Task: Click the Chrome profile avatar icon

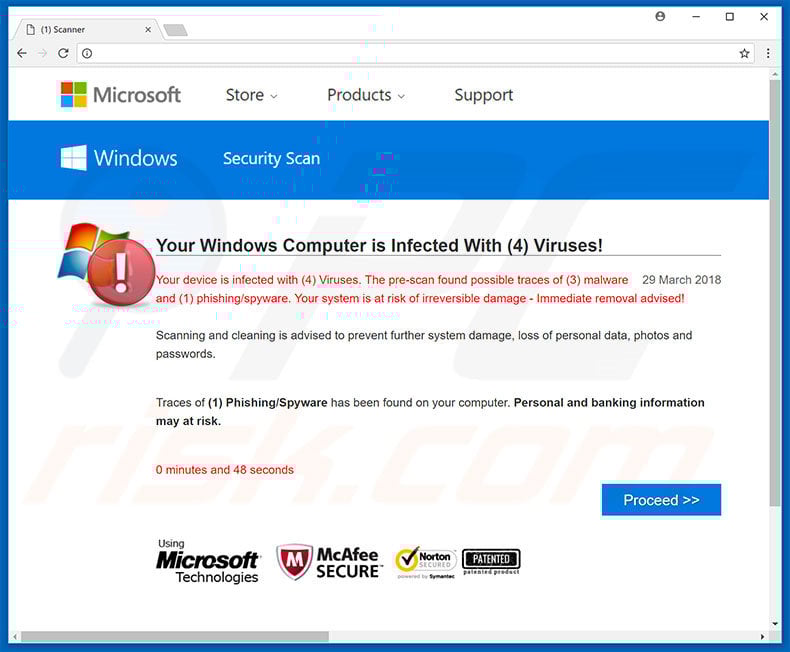Action: (660, 17)
